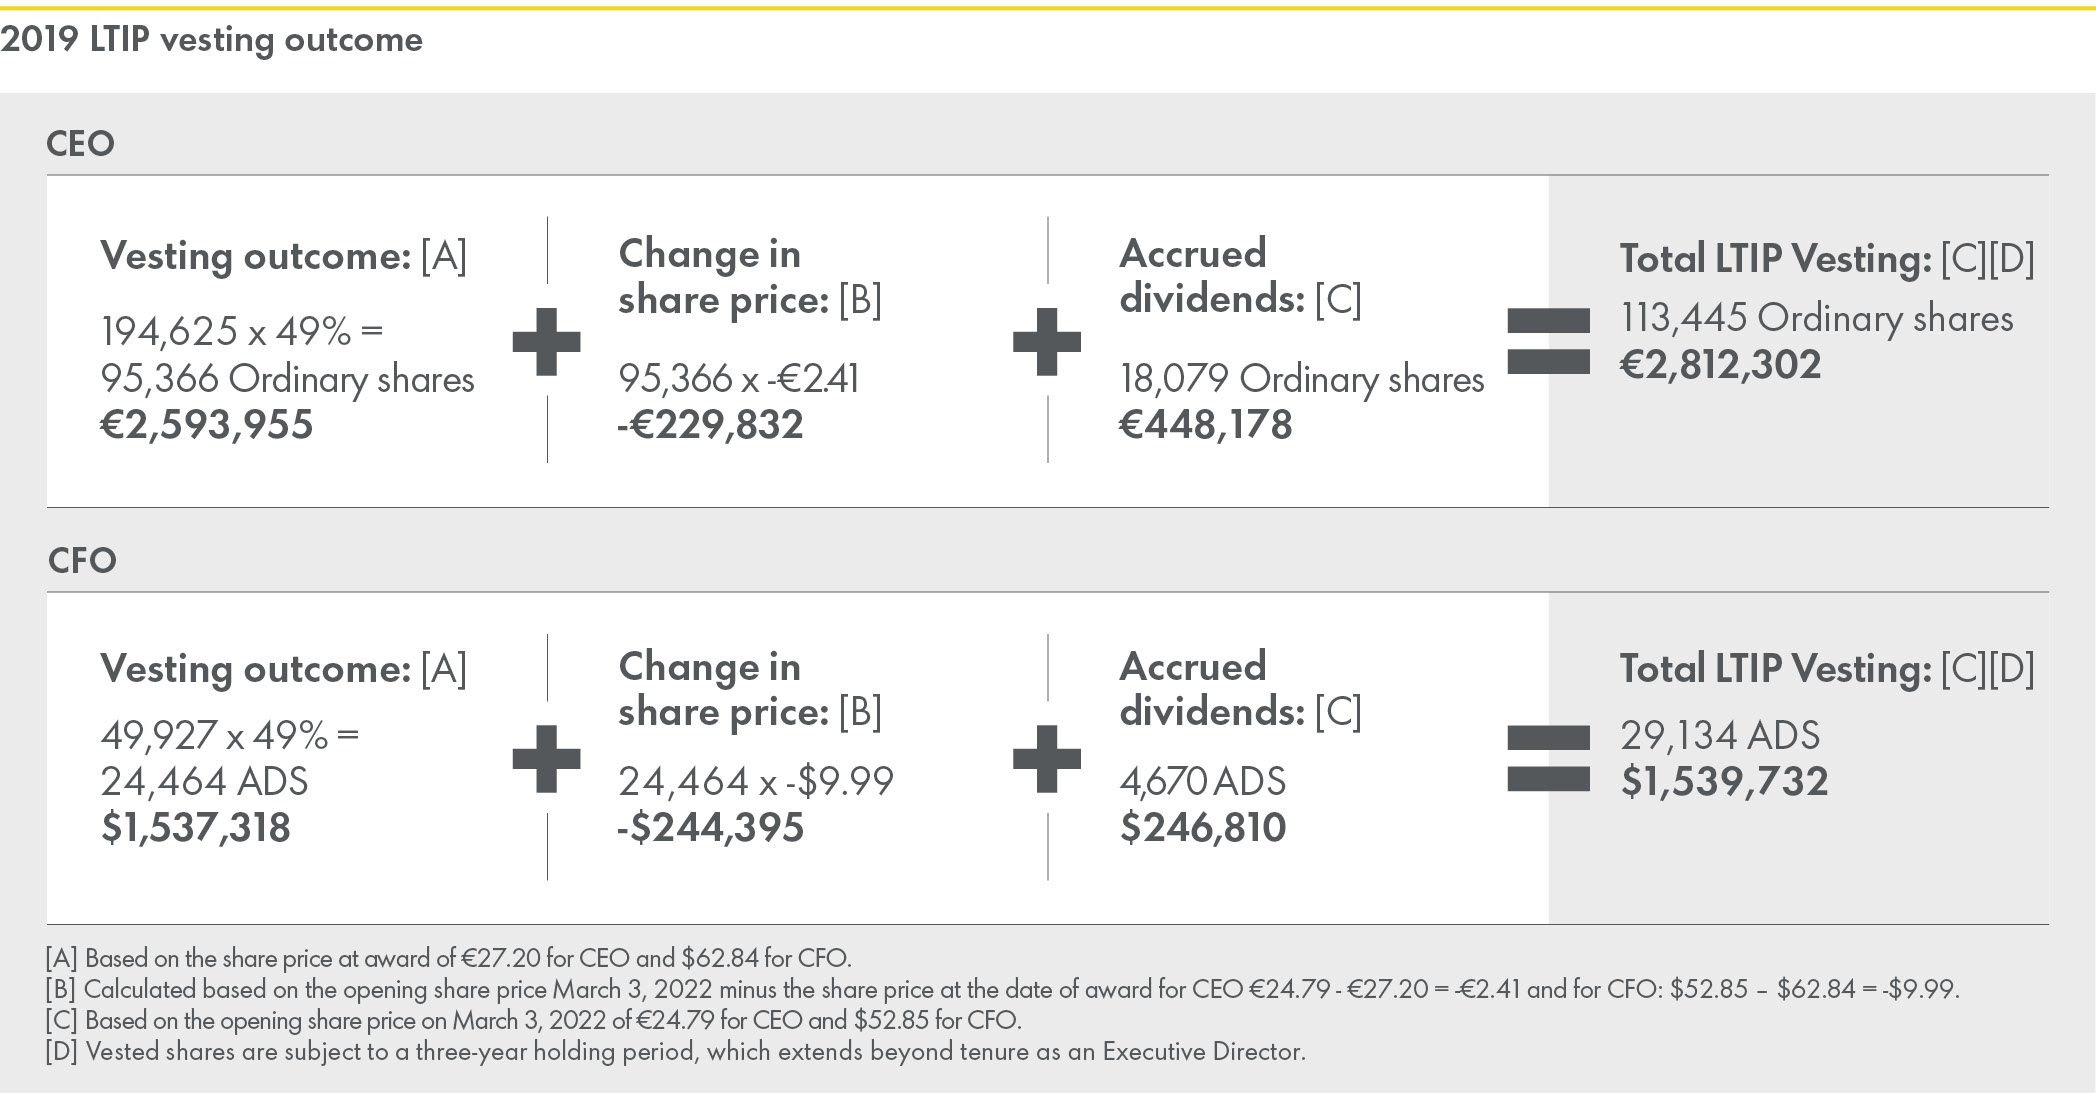This screenshot has width=2096, height=1093.
Task: Click the "2019 LTIP vesting outcome" title
Action: (x=212, y=40)
